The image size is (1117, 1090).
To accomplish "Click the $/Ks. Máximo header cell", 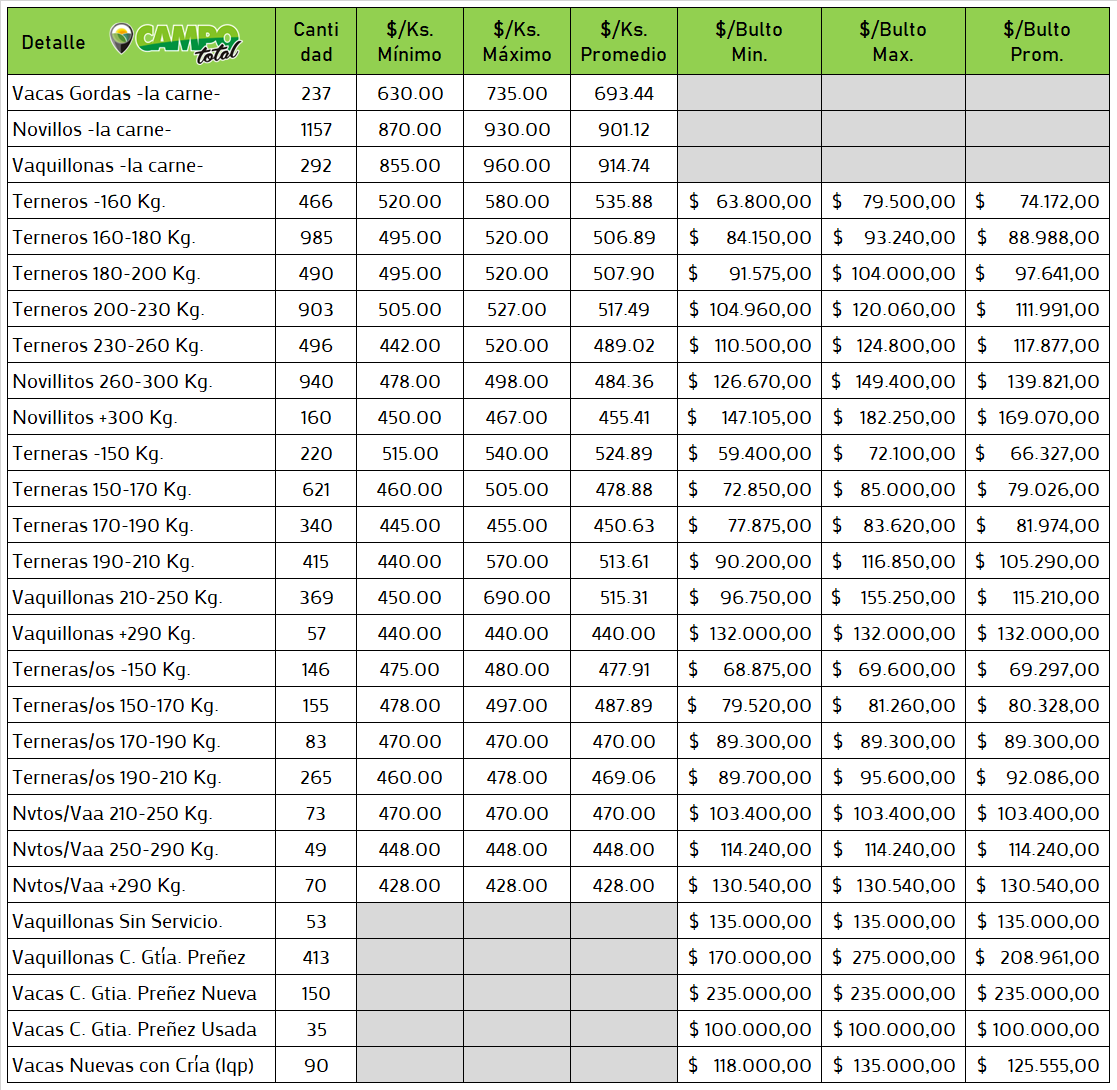I will click(x=517, y=42).
